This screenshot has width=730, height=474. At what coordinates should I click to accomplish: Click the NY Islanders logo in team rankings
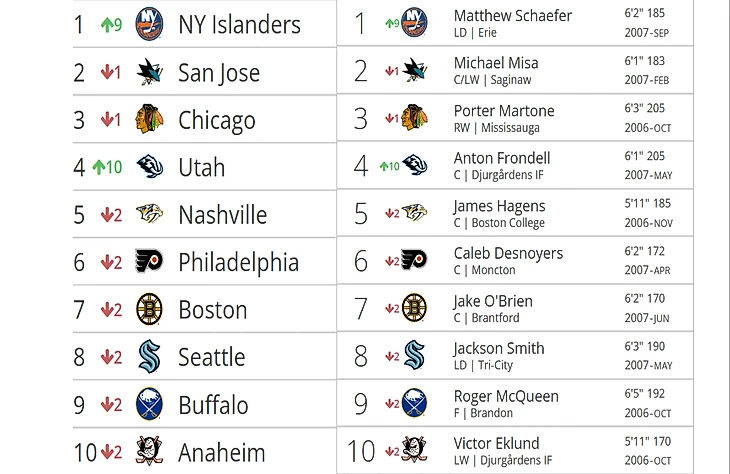(x=148, y=25)
